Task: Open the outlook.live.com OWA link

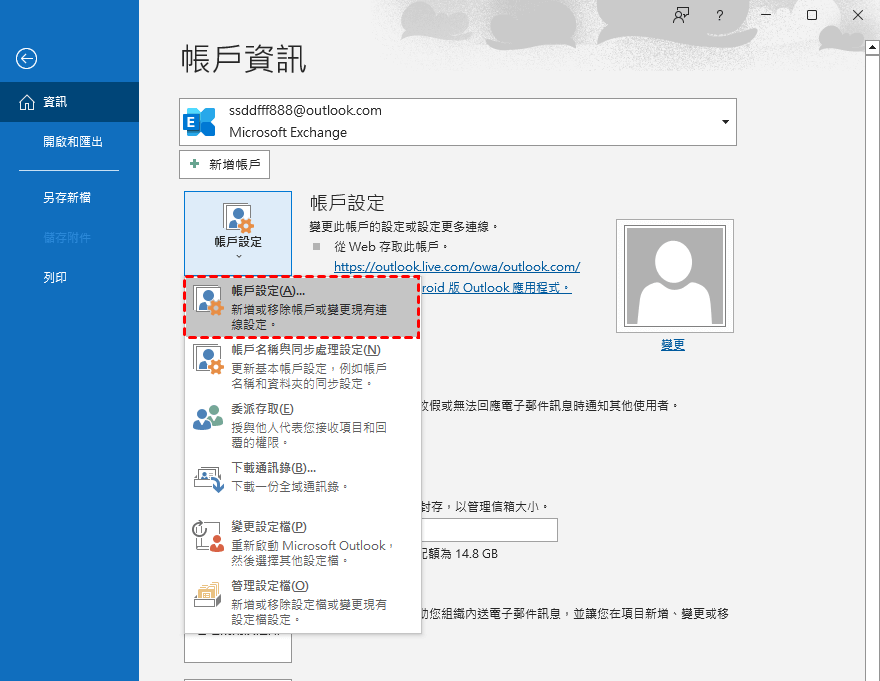Action: point(456,267)
